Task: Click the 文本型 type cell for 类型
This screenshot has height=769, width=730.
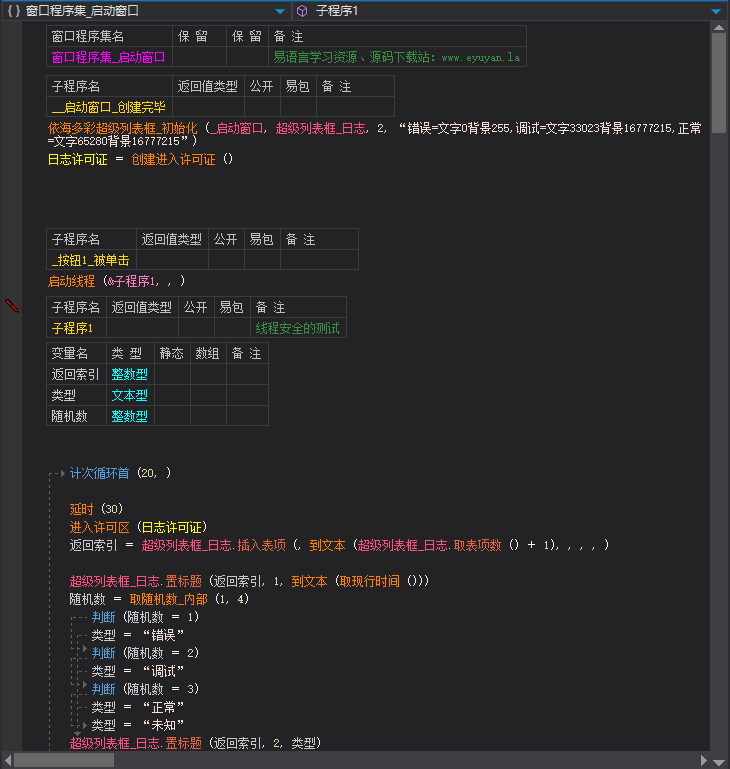Action: click(130, 395)
